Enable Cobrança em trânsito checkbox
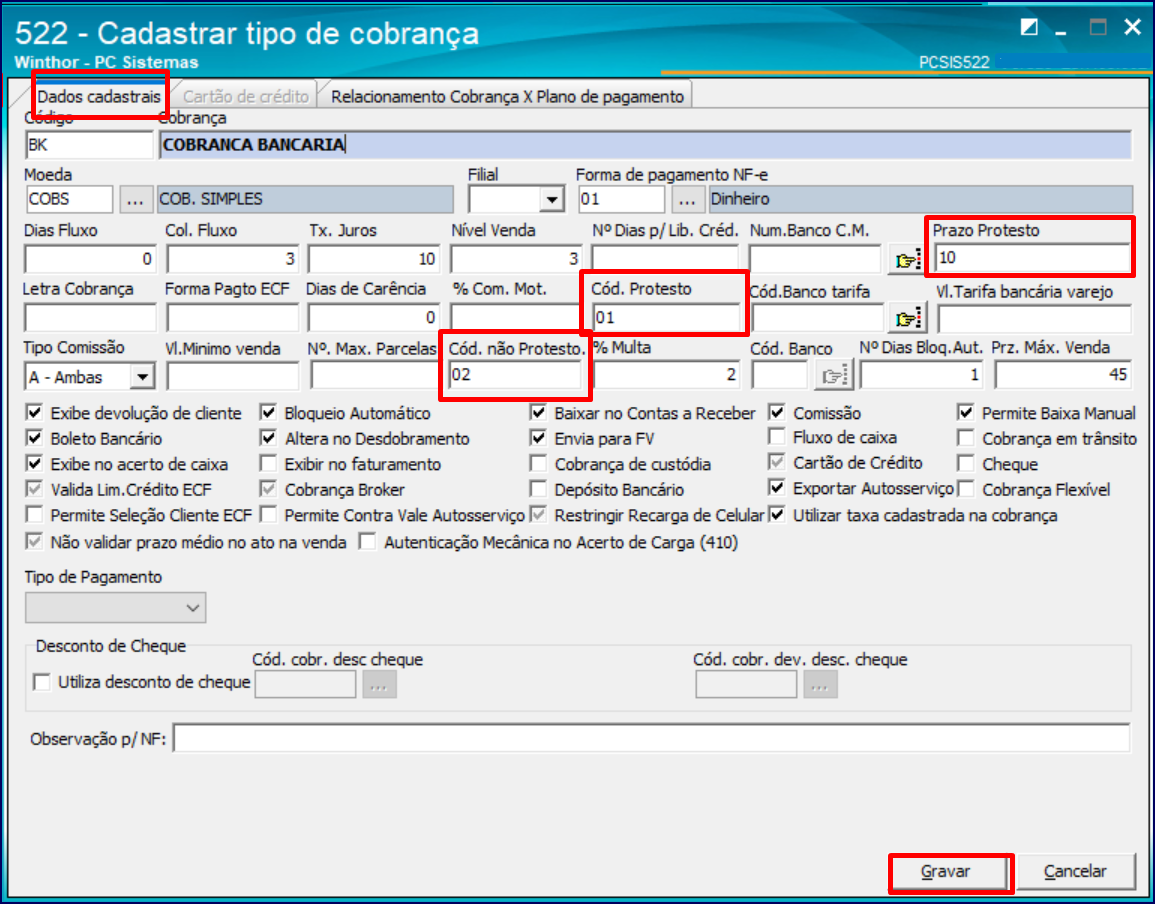This screenshot has height=904, width=1155. point(966,438)
